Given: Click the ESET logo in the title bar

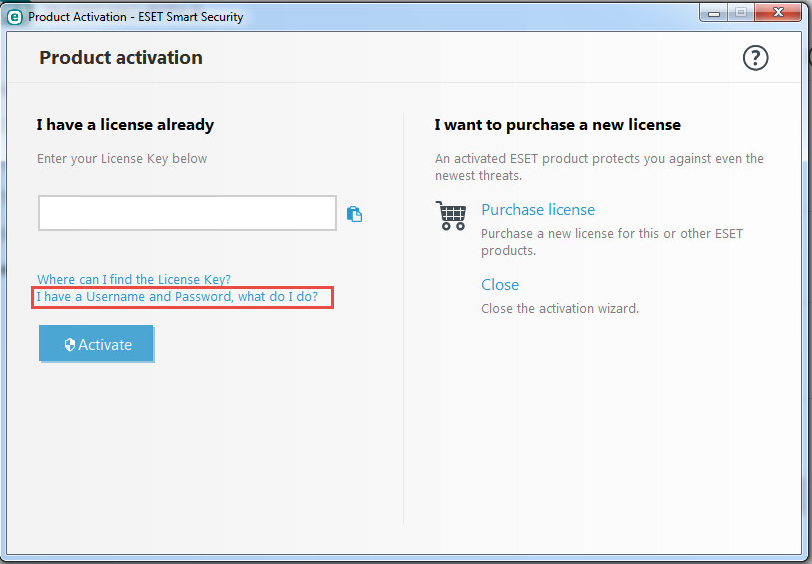Looking at the screenshot, I should (x=14, y=17).
